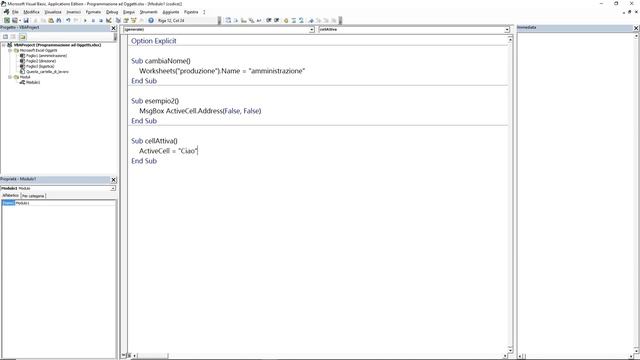Screen dimensions: 640x360
Task: Click the Undo toolbar icon
Action: [x=68, y=20]
